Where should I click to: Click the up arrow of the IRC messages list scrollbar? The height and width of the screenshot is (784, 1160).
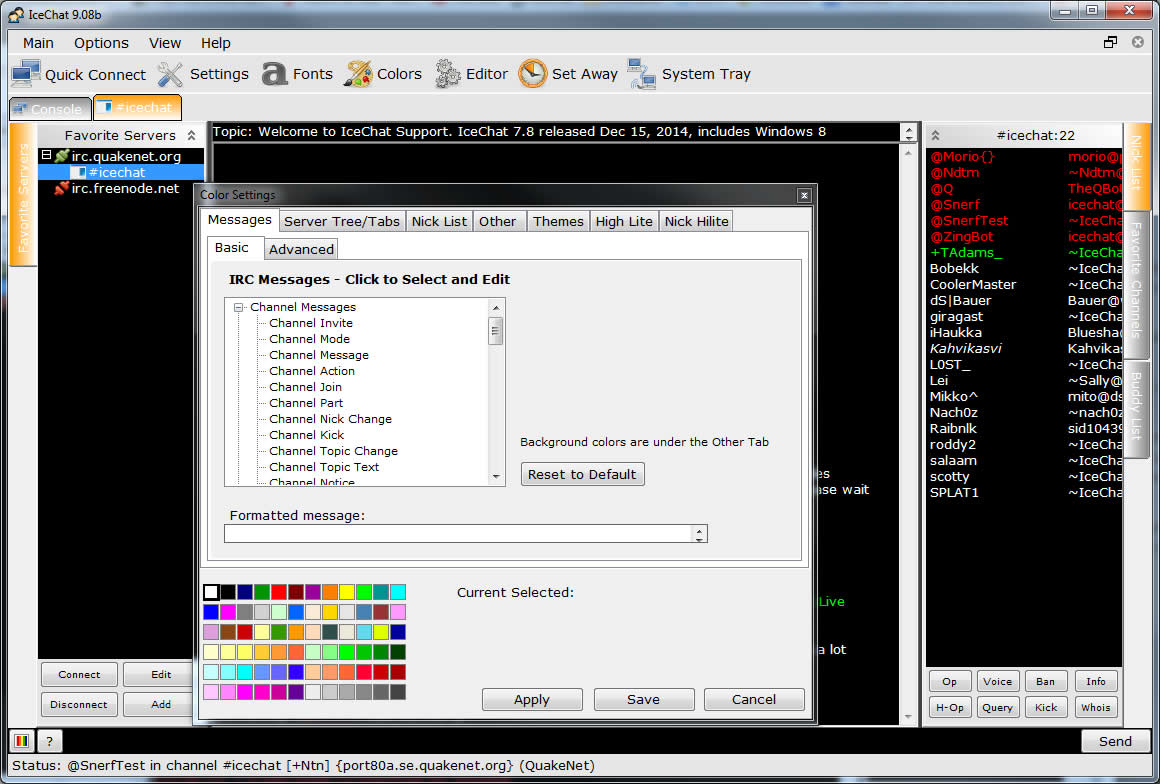(496, 308)
